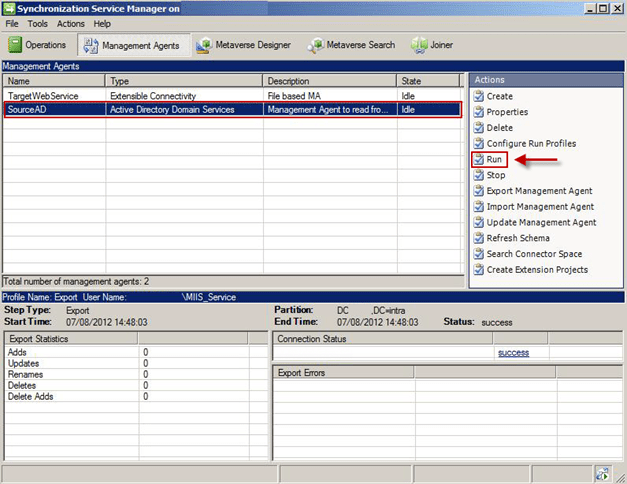This screenshot has height=484, width=627.
Task: Open the Tools menu
Action: (38, 23)
